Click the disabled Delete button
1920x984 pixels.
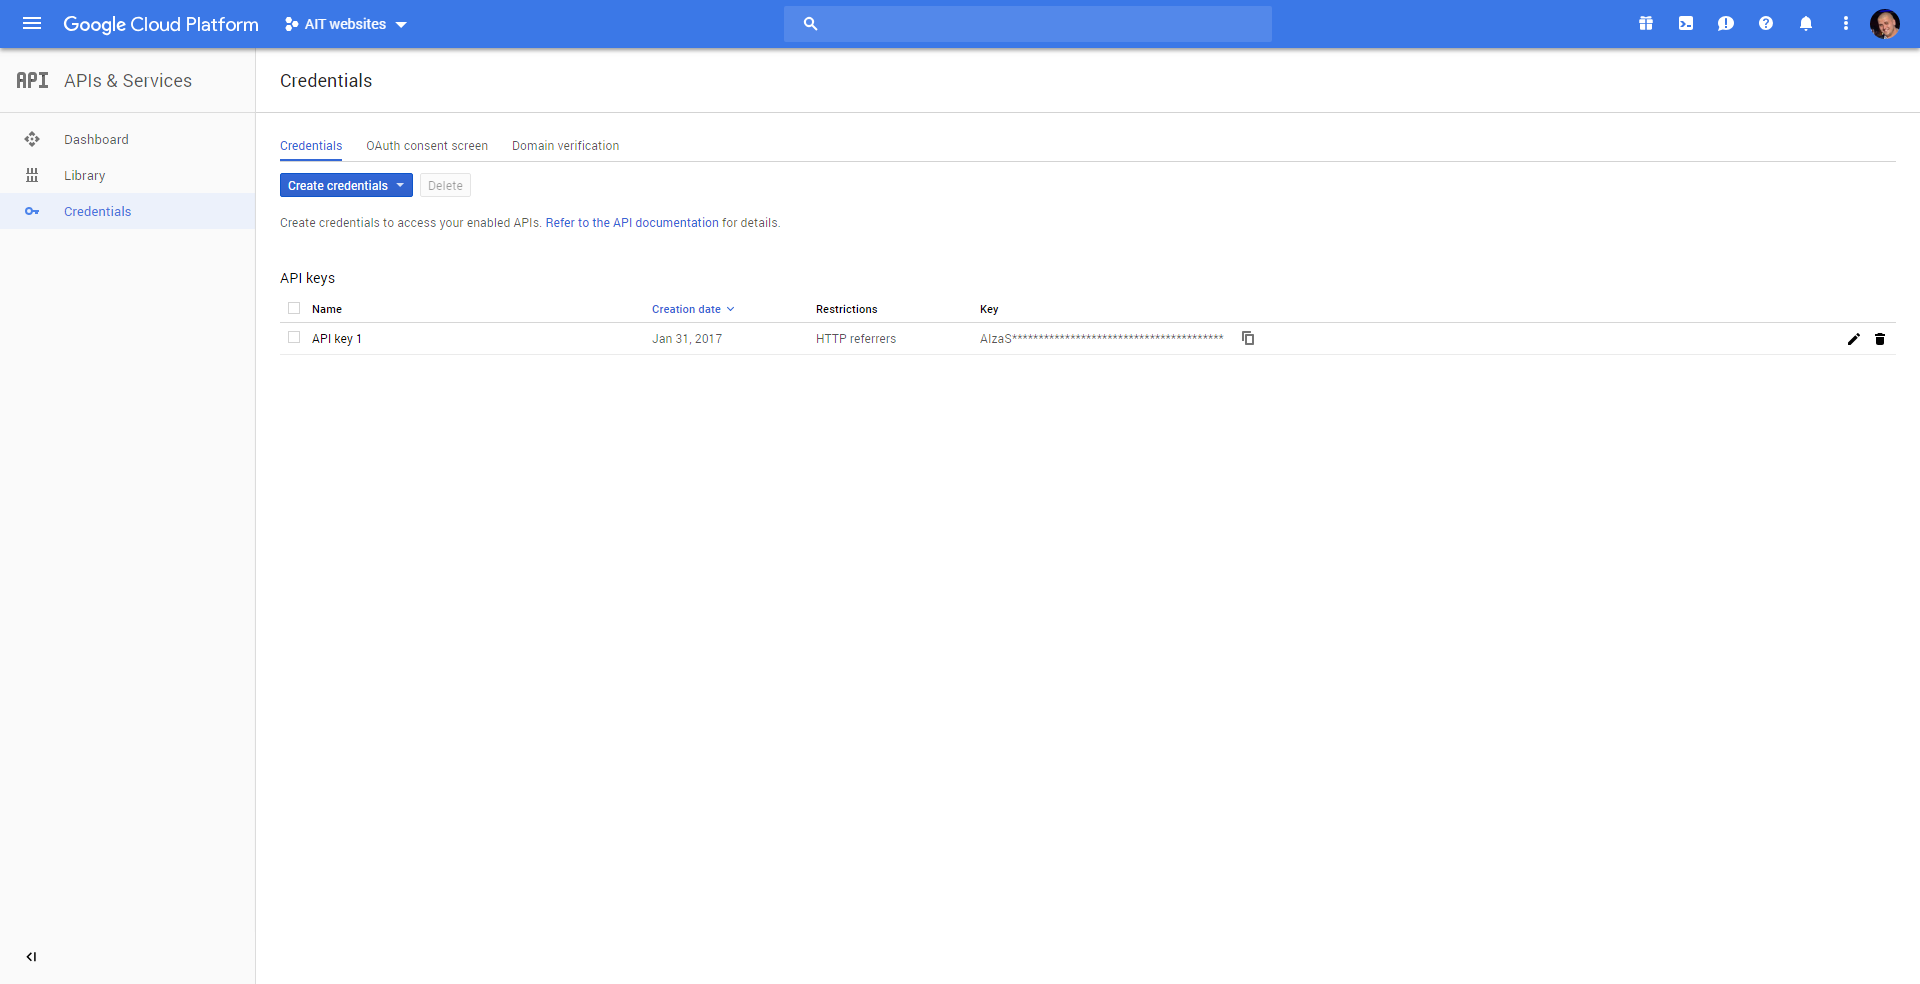pos(445,185)
